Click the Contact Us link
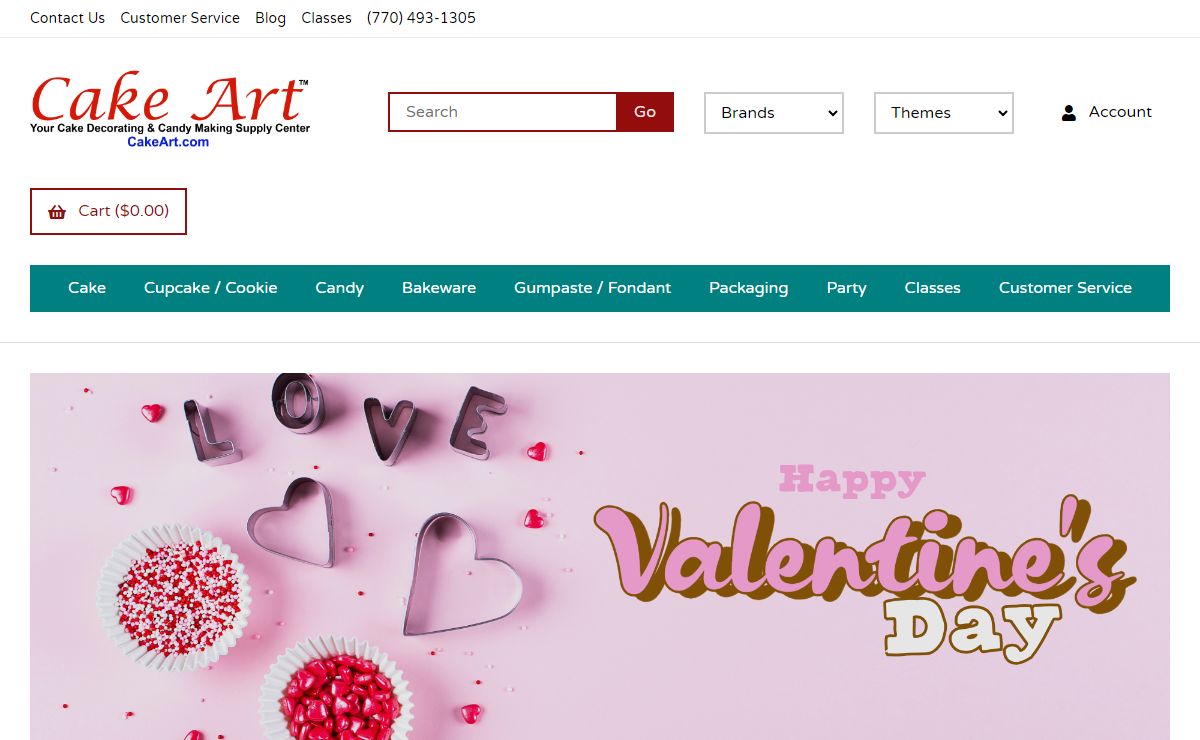The height and width of the screenshot is (740, 1200). point(67,18)
